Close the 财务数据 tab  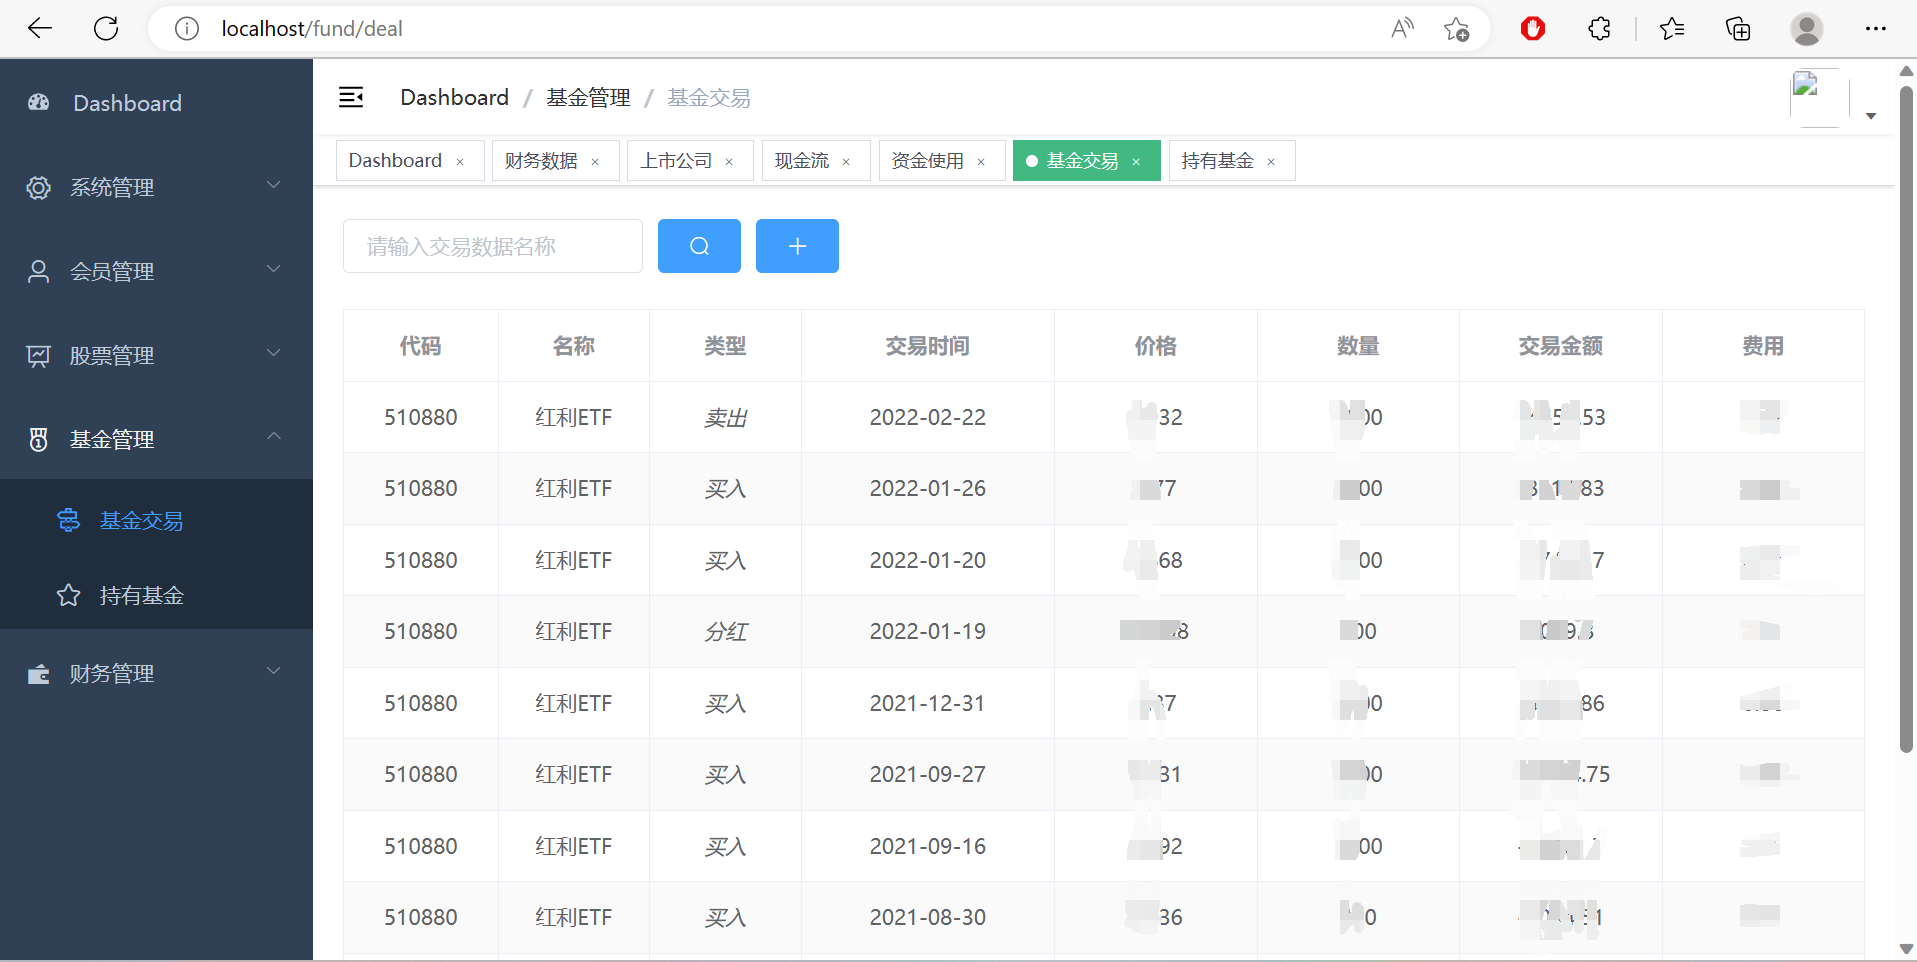[x=595, y=162]
